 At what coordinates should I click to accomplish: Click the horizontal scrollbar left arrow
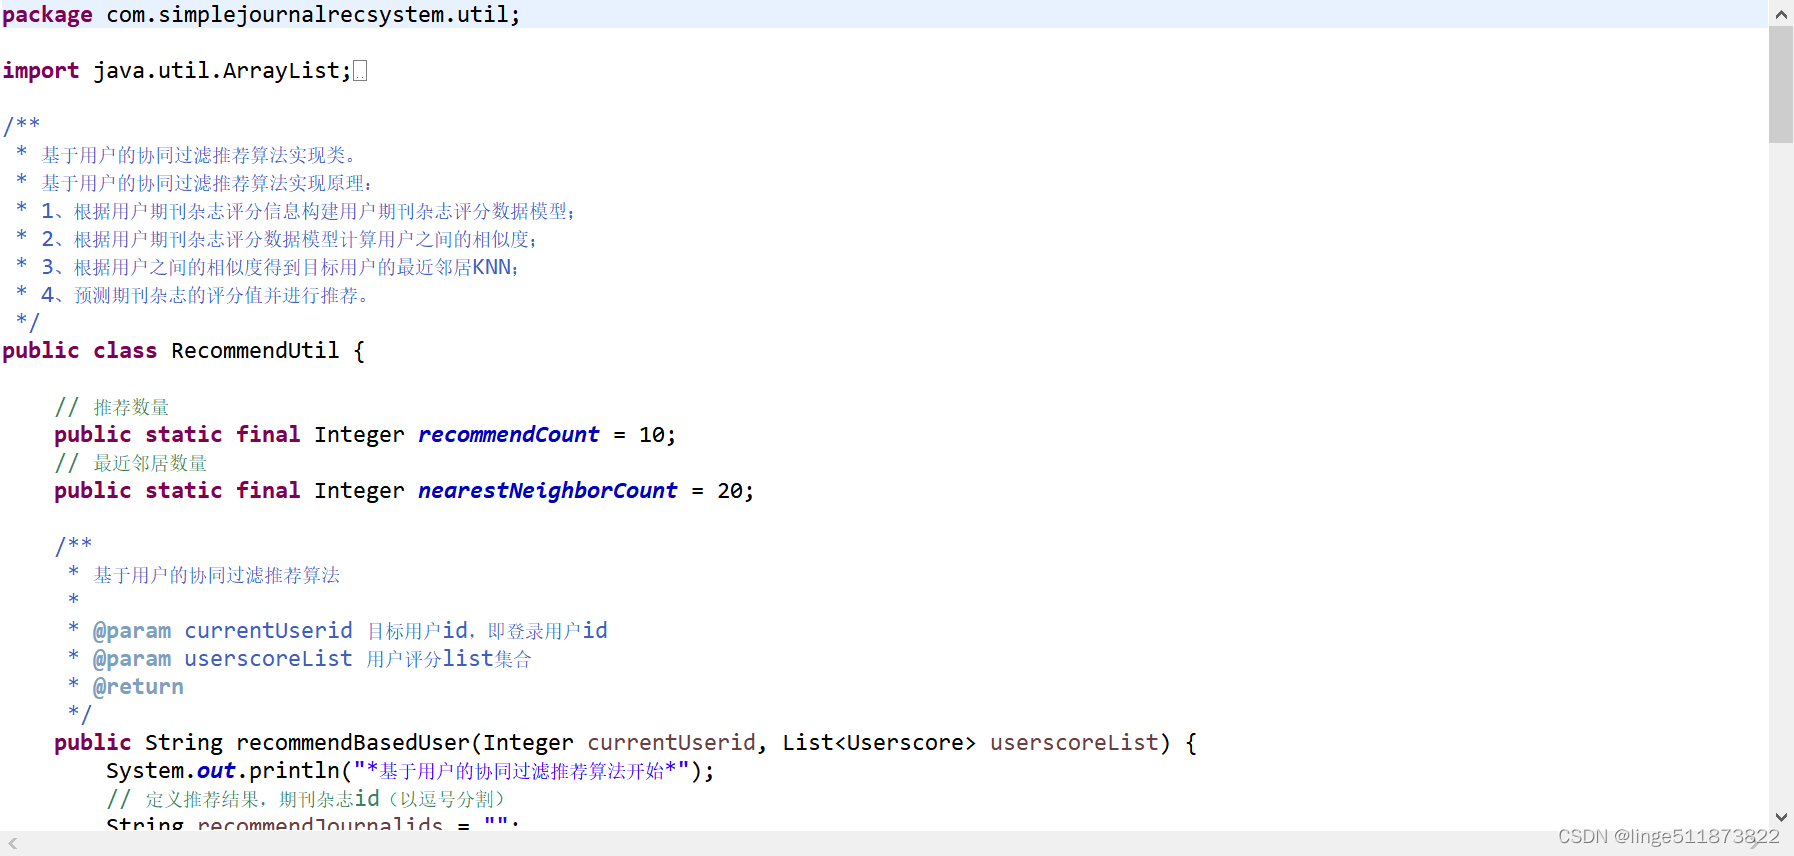tap(13, 844)
